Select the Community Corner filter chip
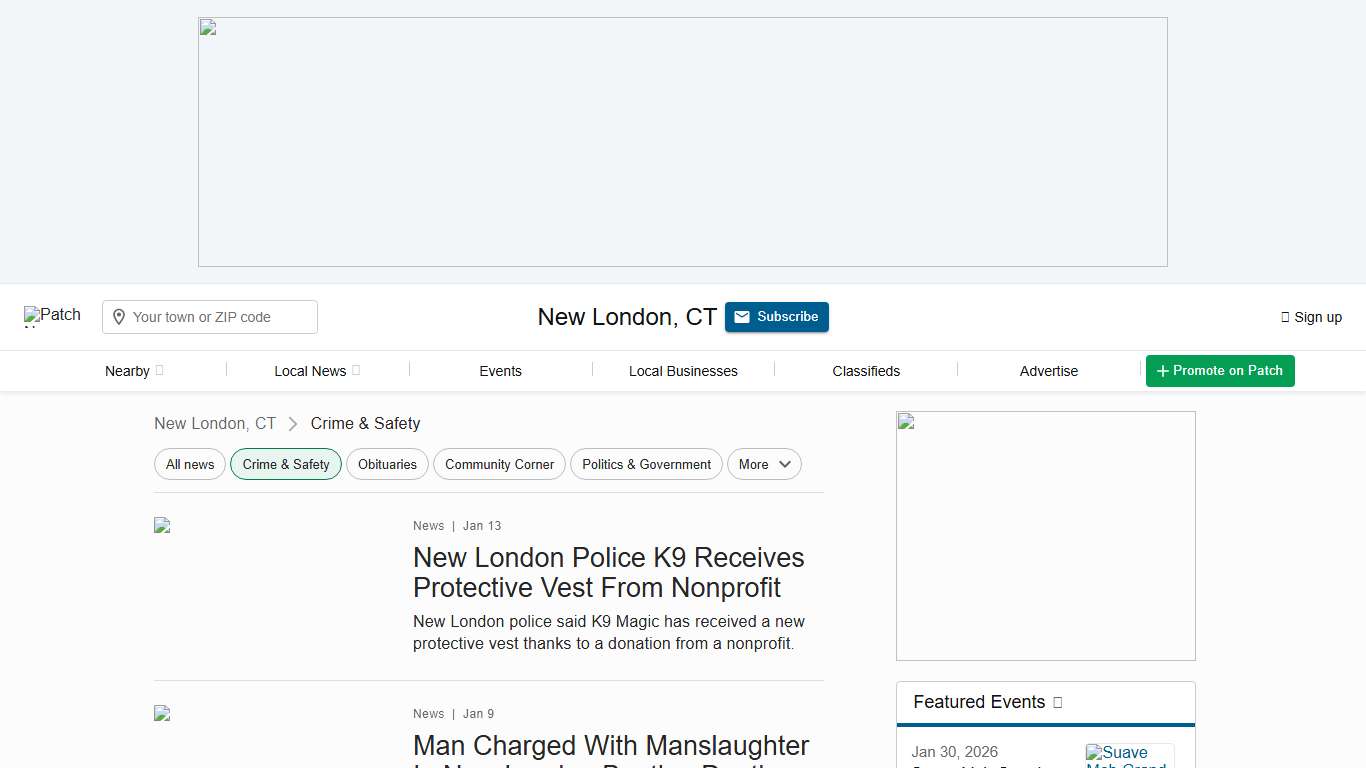Screen dimensions: 1366x768 pos(499,464)
